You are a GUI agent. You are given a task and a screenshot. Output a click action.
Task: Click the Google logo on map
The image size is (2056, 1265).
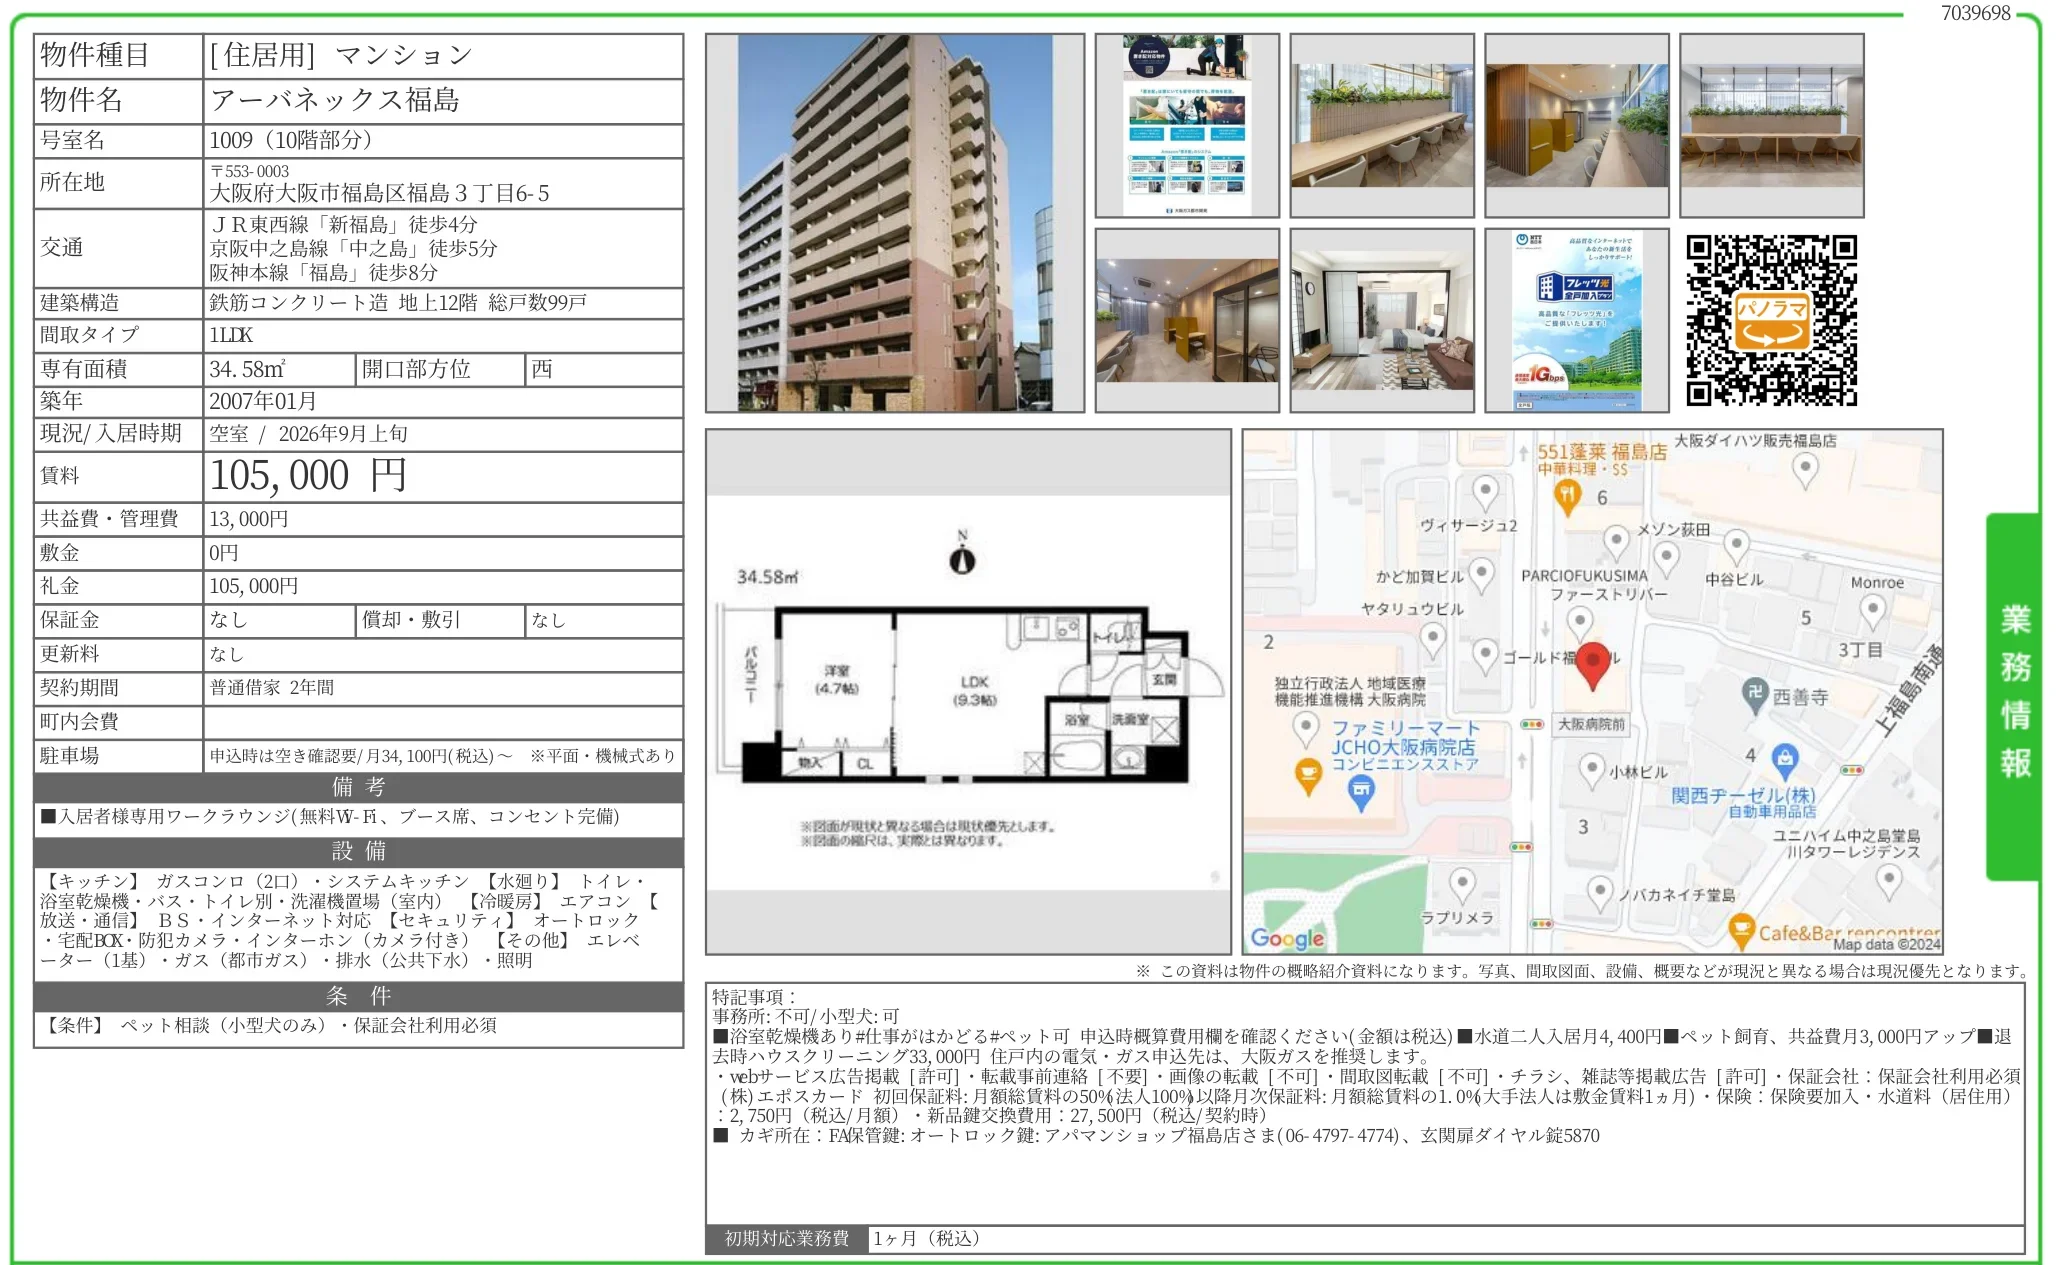(1288, 938)
